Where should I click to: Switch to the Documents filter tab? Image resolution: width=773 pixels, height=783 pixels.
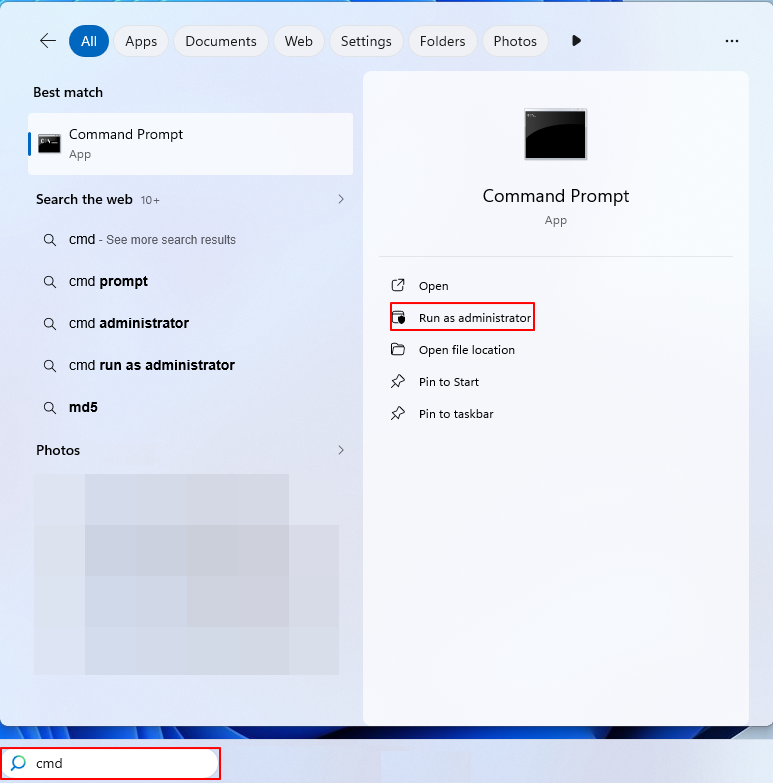click(221, 41)
